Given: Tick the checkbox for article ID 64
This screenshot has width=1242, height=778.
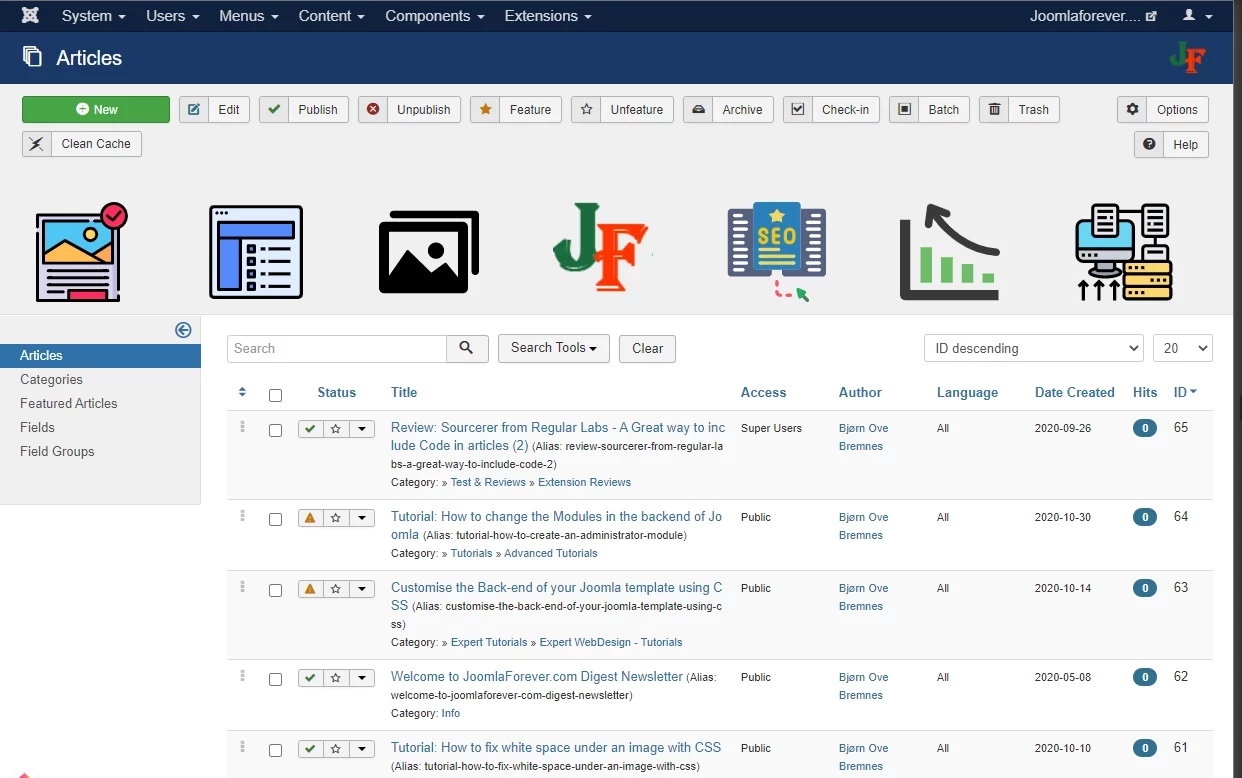Looking at the screenshot, I should tap(275, 520).
